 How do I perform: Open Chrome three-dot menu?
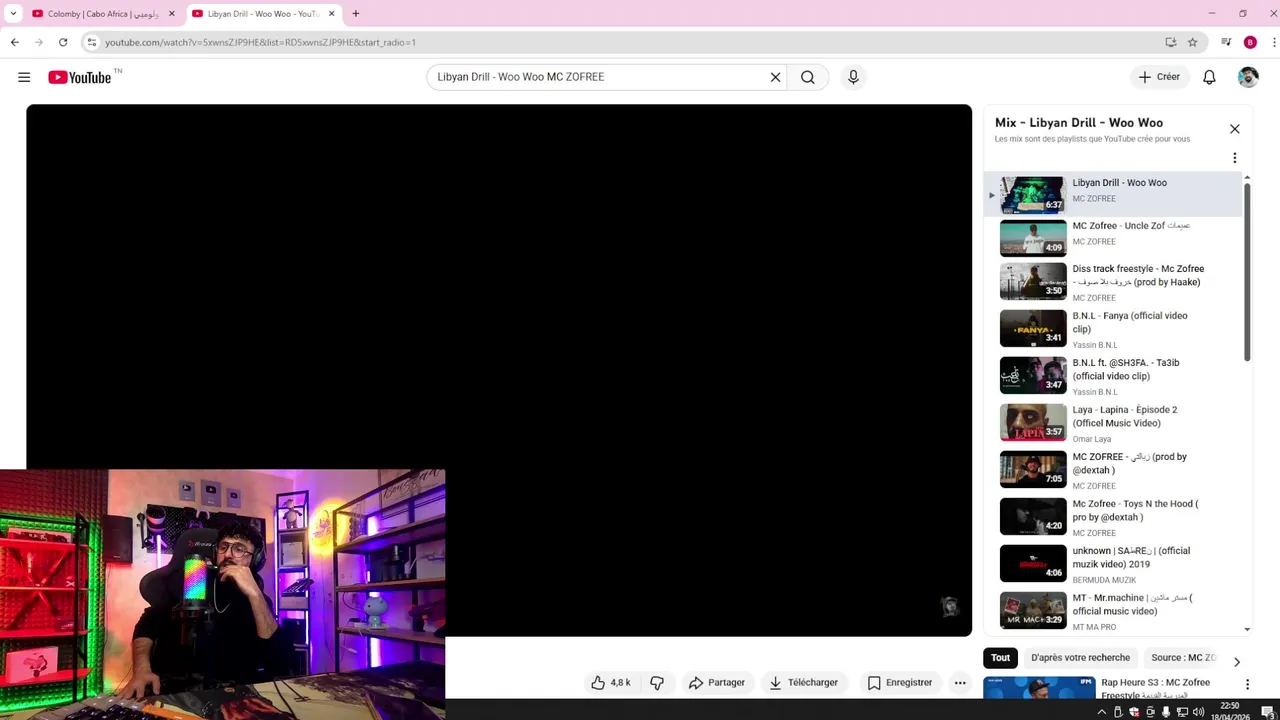coord(1274,42)
